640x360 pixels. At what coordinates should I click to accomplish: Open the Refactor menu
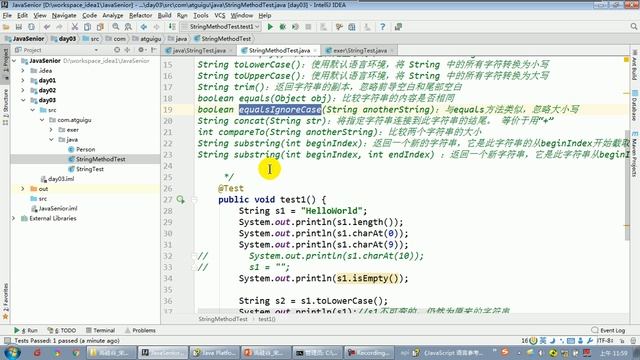click(x=140, y=16)
